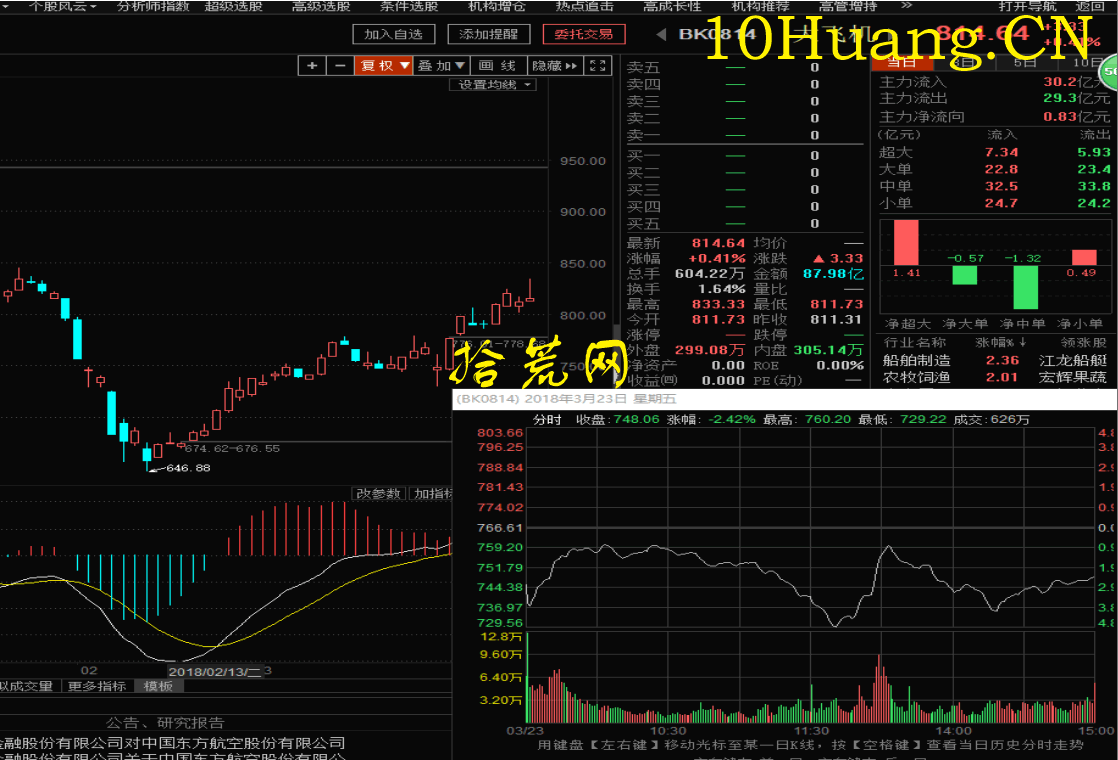1118x760 pixels.
Task: Click 添加提醒 button
Action: click(x=488, y=34)
